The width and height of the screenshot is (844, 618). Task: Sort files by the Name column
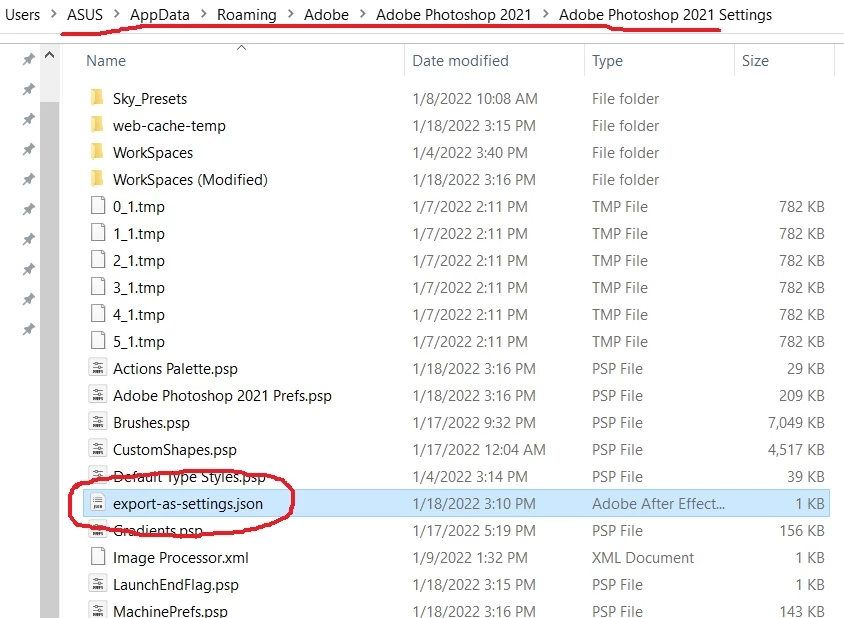[106, 61]
